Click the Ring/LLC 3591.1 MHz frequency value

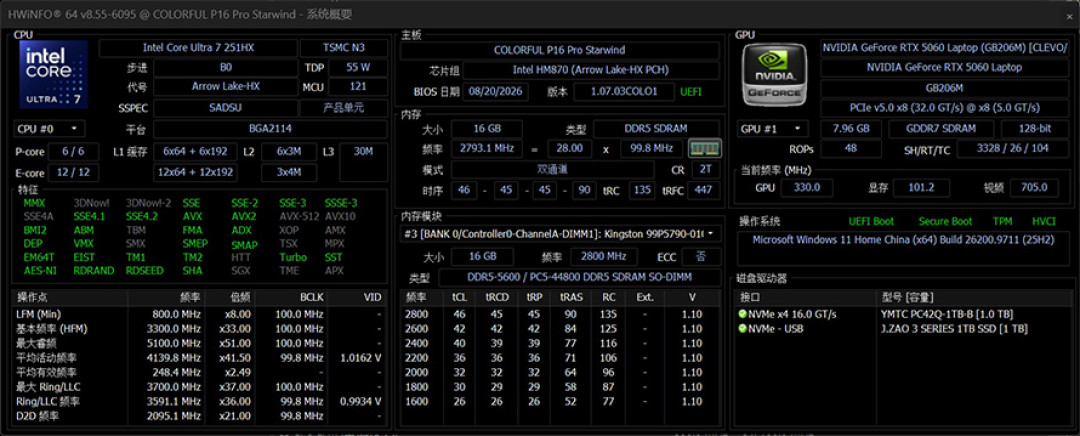point(176,401)
